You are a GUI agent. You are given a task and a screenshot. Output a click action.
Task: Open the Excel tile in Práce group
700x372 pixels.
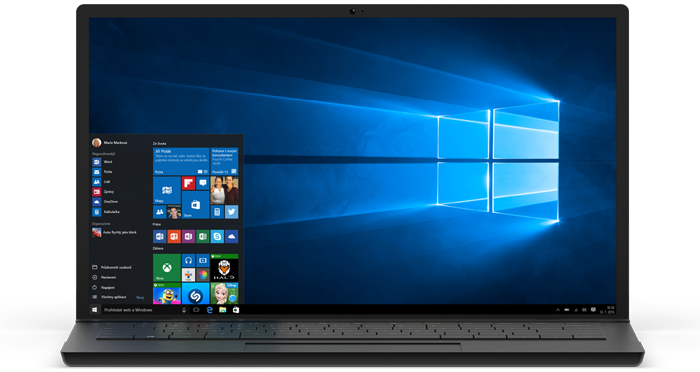point(203,236)
